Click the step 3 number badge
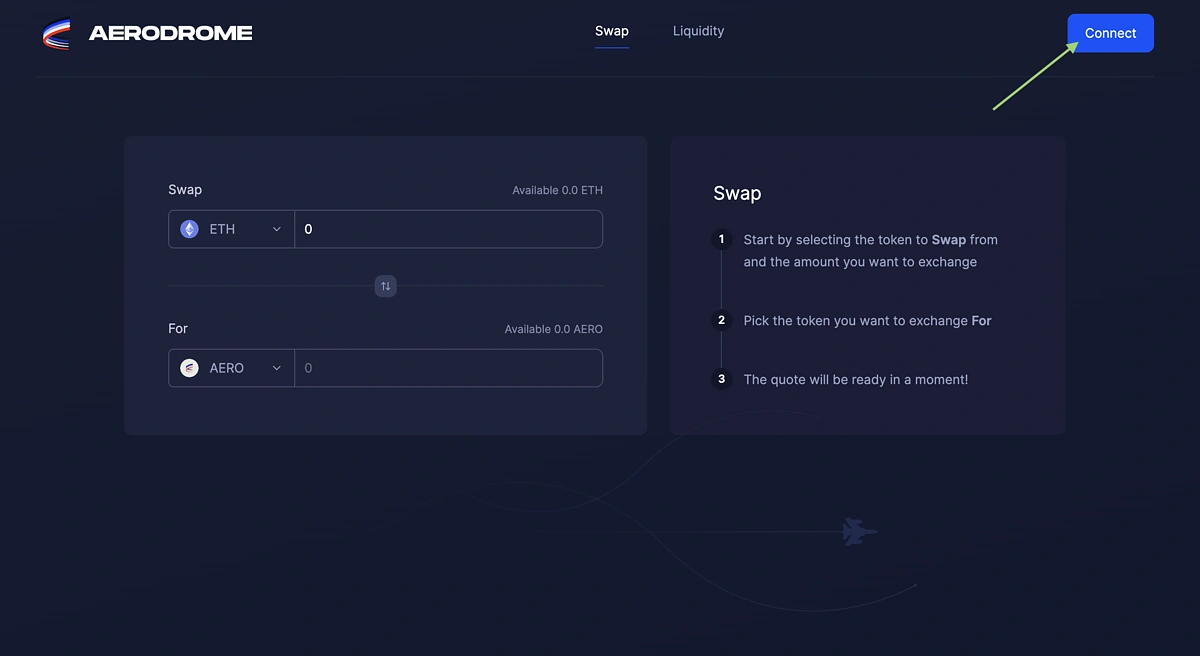Screen dimensions: 1200x656 (x=721, y=380)
